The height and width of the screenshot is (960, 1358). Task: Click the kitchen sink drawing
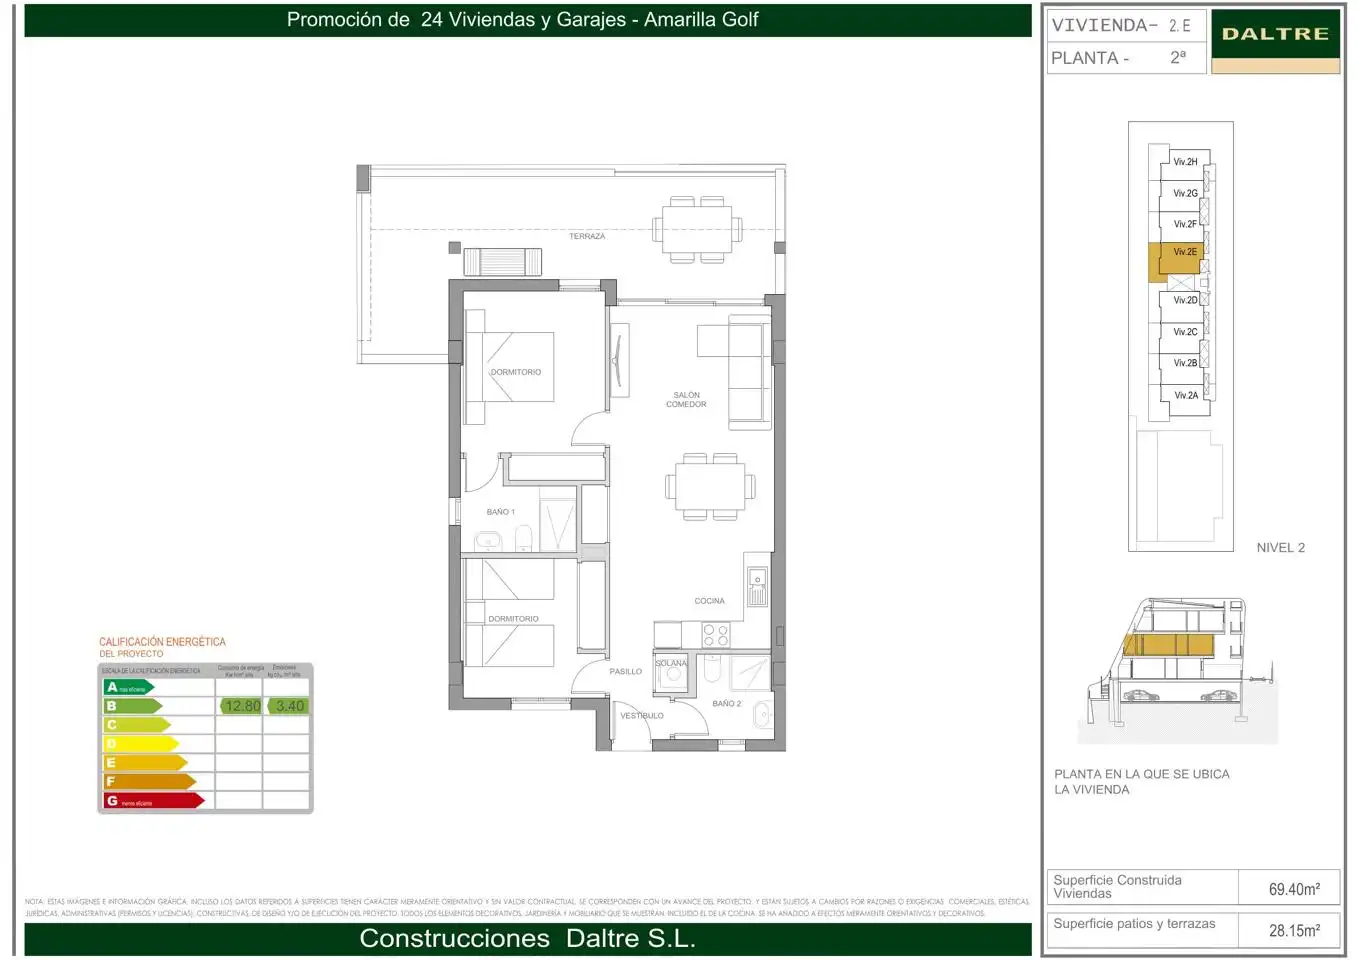(757, 586)
